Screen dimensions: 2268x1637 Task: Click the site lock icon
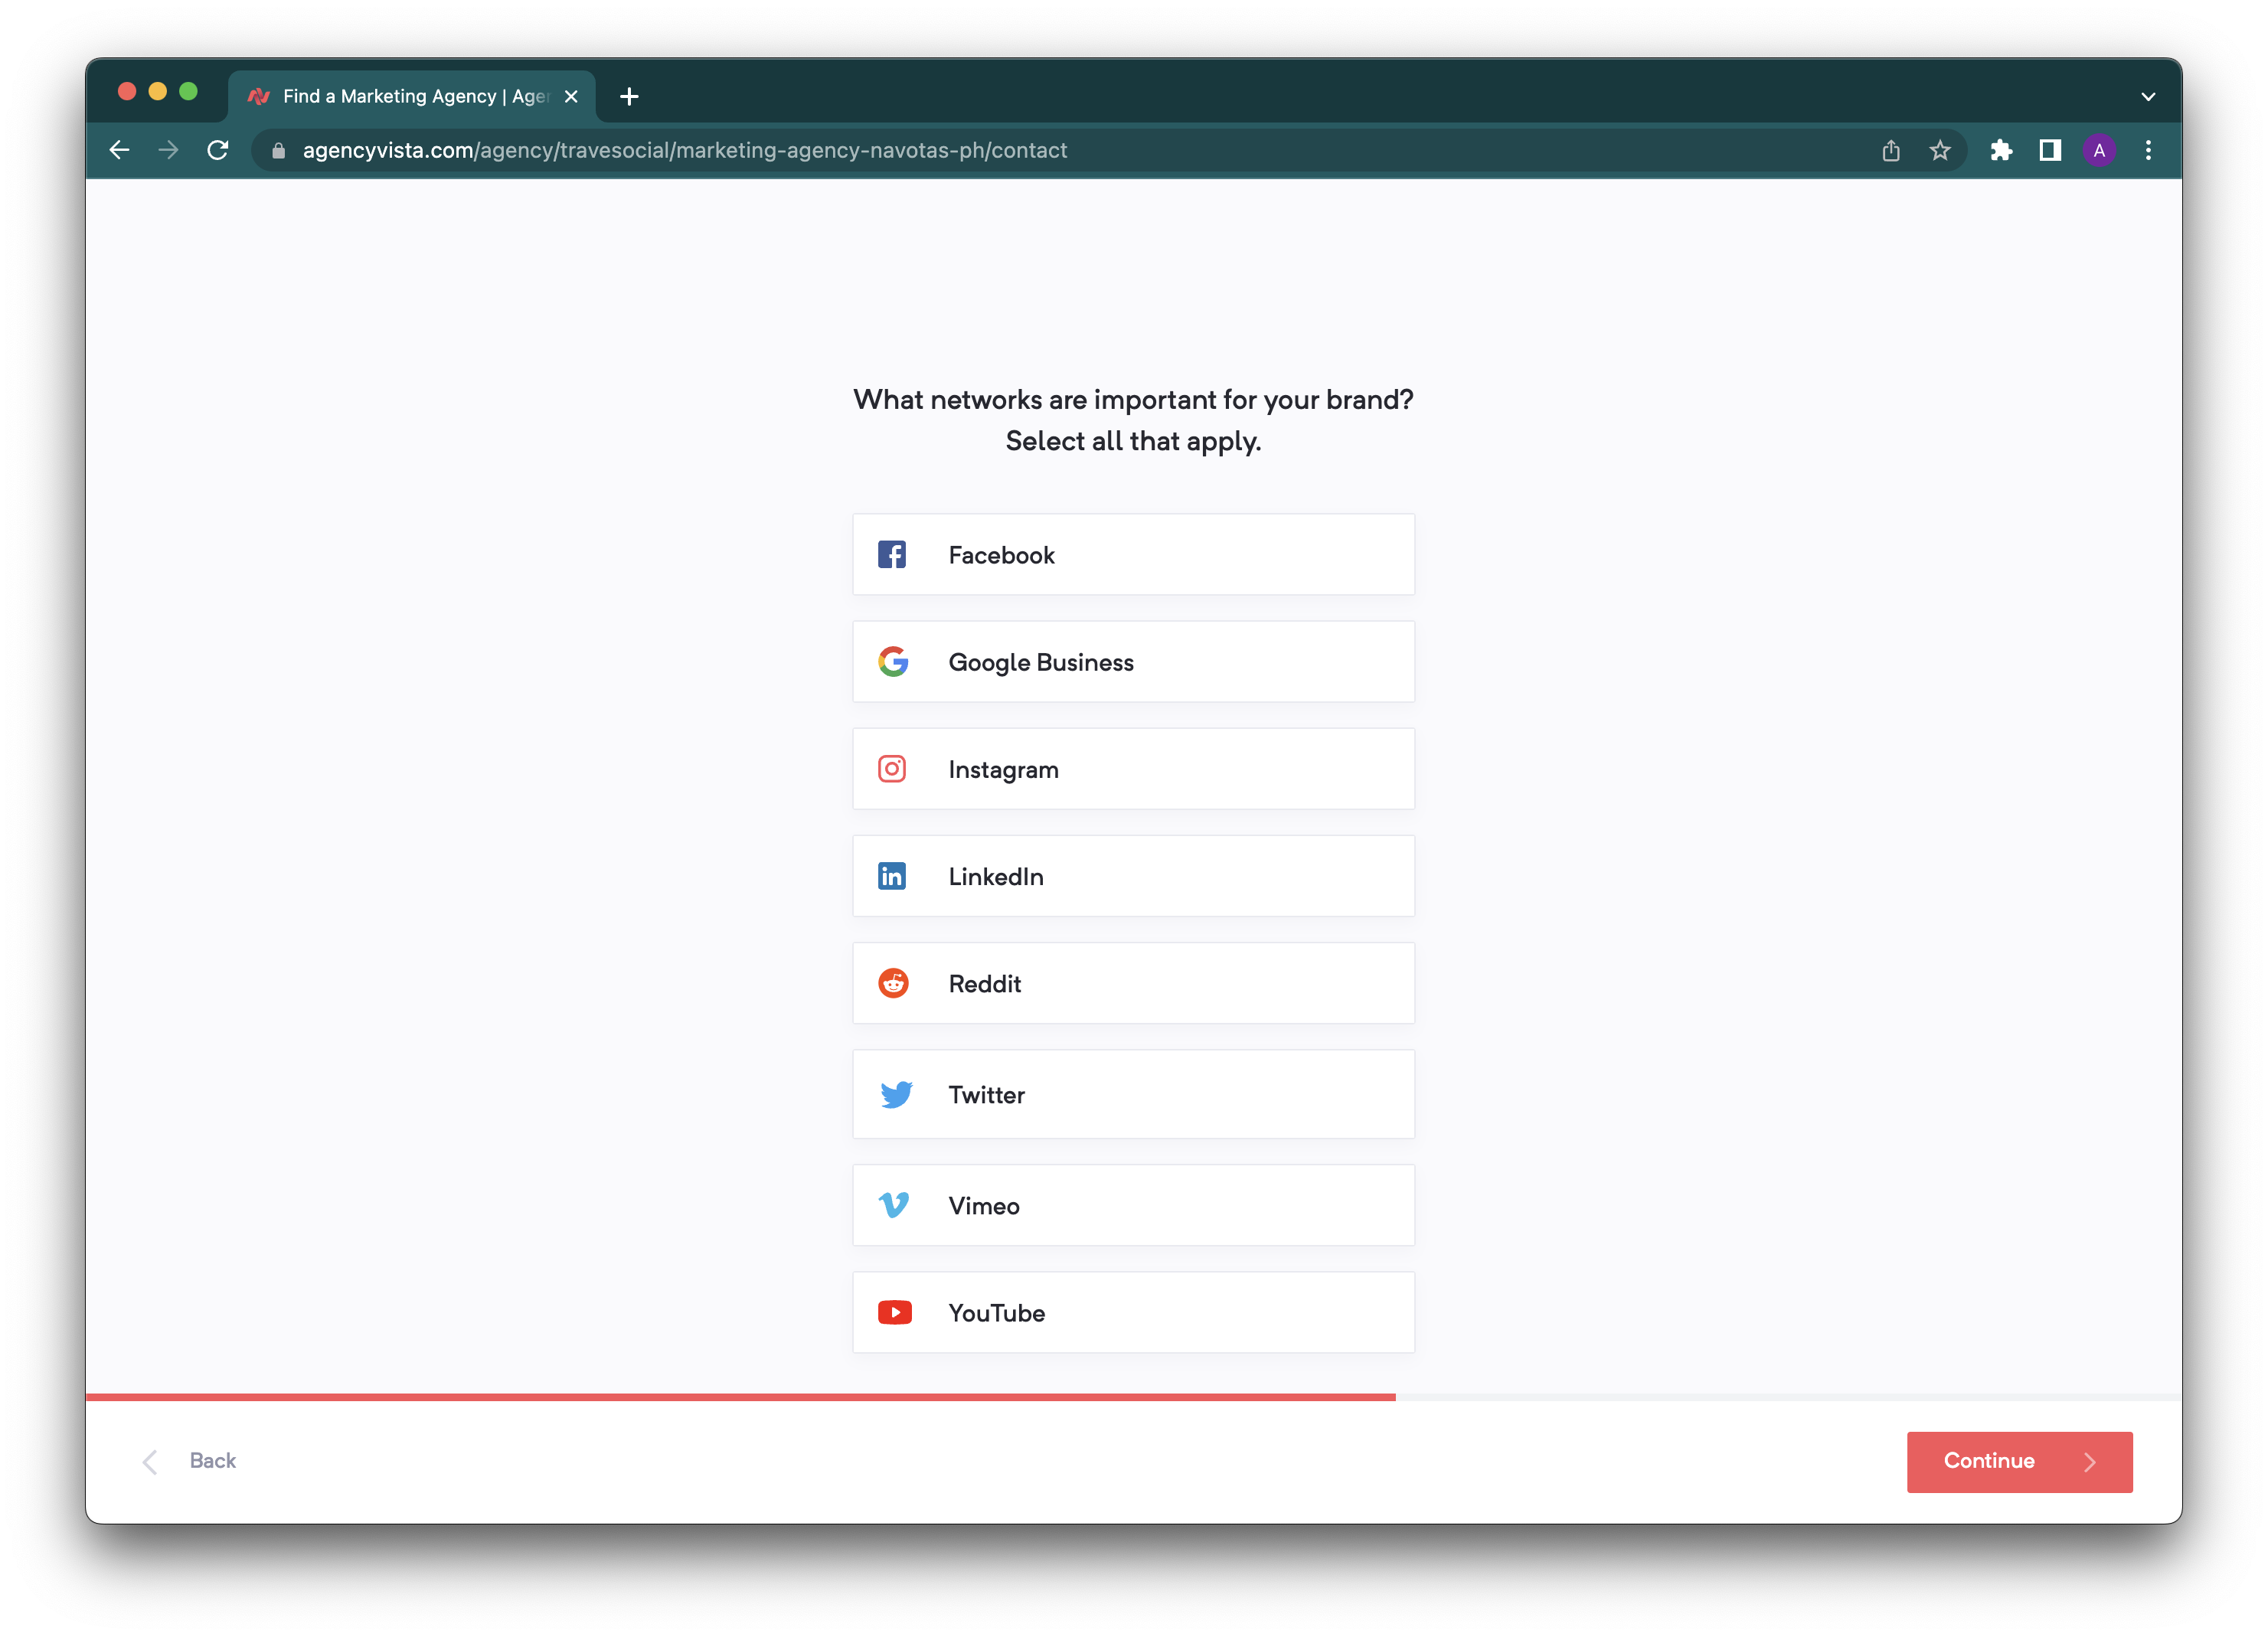[279, 150]
